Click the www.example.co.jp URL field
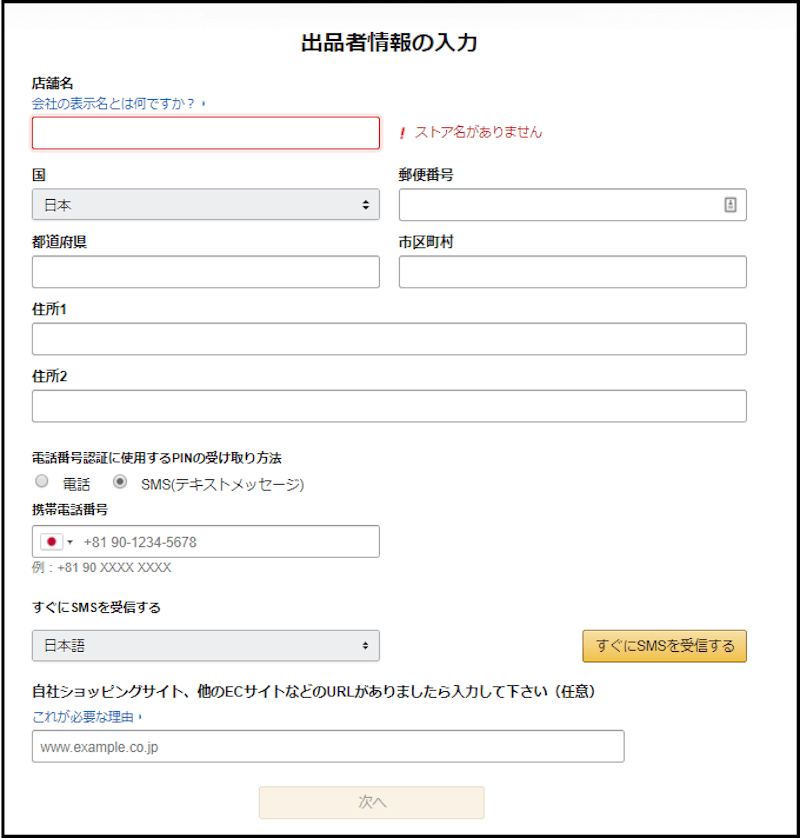Screen dimensions: 800x838 (x=328, y=746)
